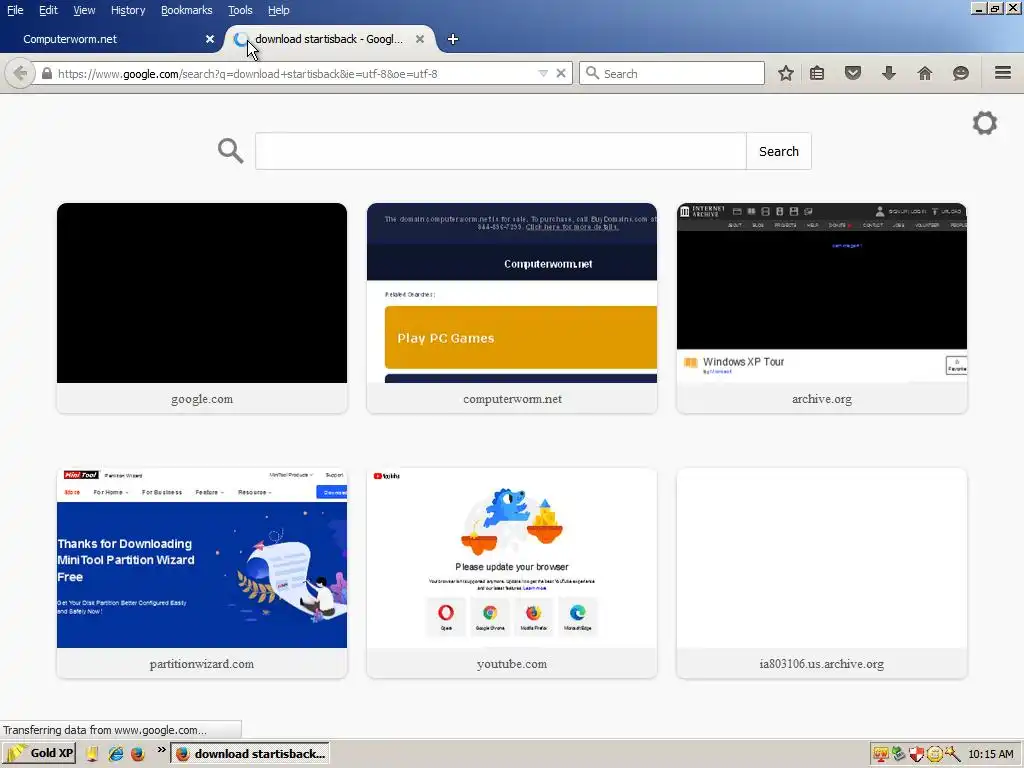Click the toolbar Search box
1024x768 pixels.
pos(672,73)
